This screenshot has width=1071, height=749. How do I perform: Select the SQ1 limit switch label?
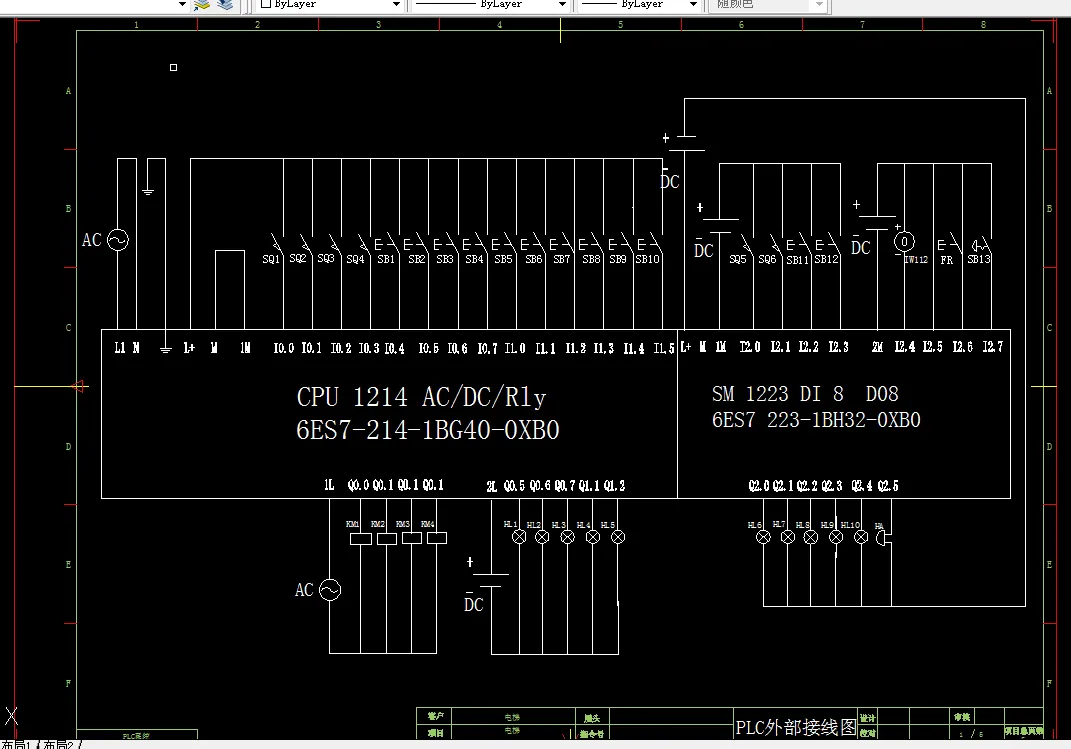(271, 259)
